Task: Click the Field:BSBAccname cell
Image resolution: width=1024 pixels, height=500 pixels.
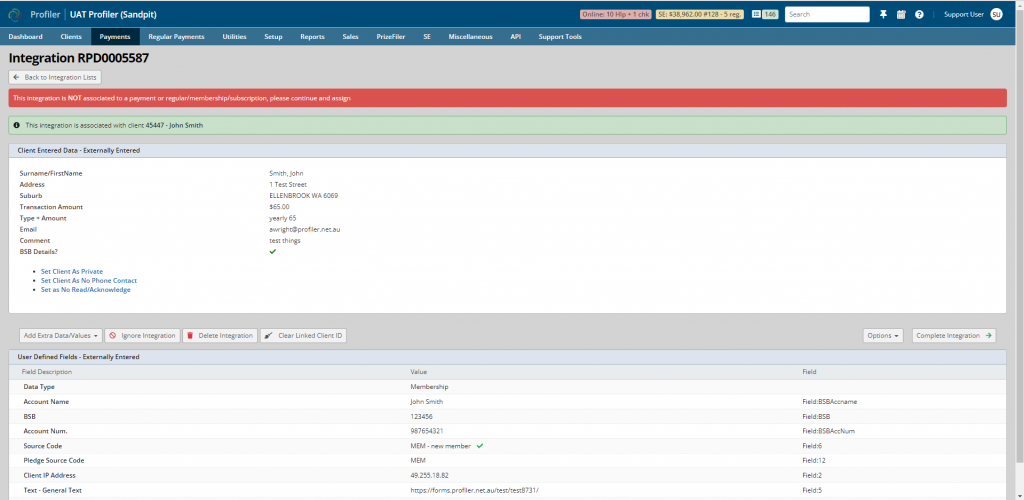Action: pyautogui.click(x=829, y=401)
